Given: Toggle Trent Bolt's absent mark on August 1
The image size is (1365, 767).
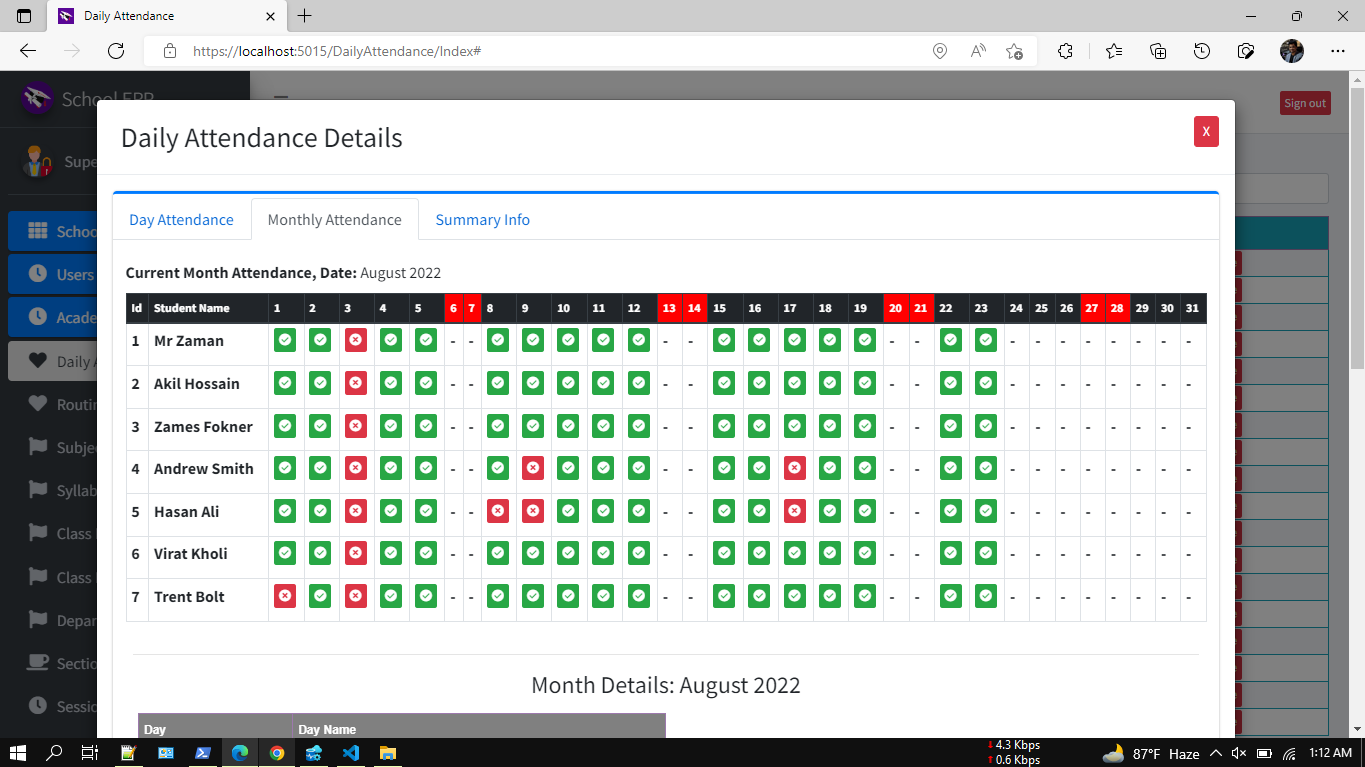Looking at the screenshot, I should (x=285, y=596).
